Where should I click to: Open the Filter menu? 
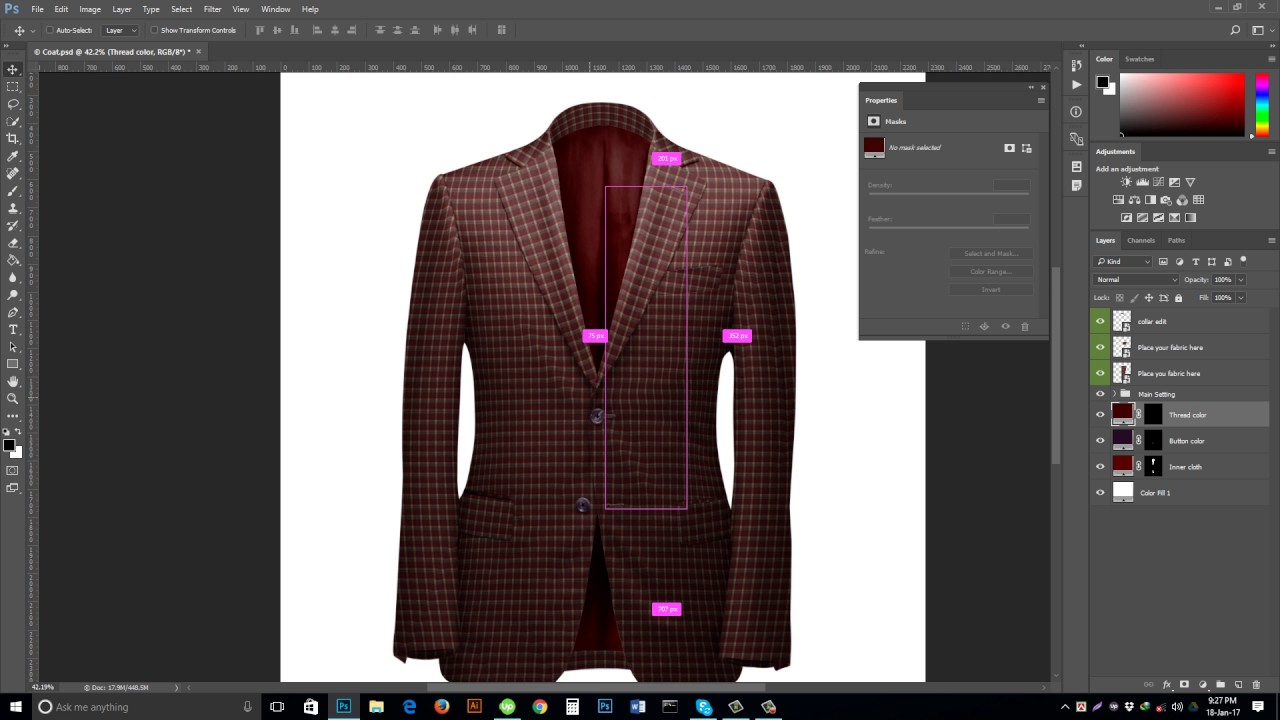213,9
